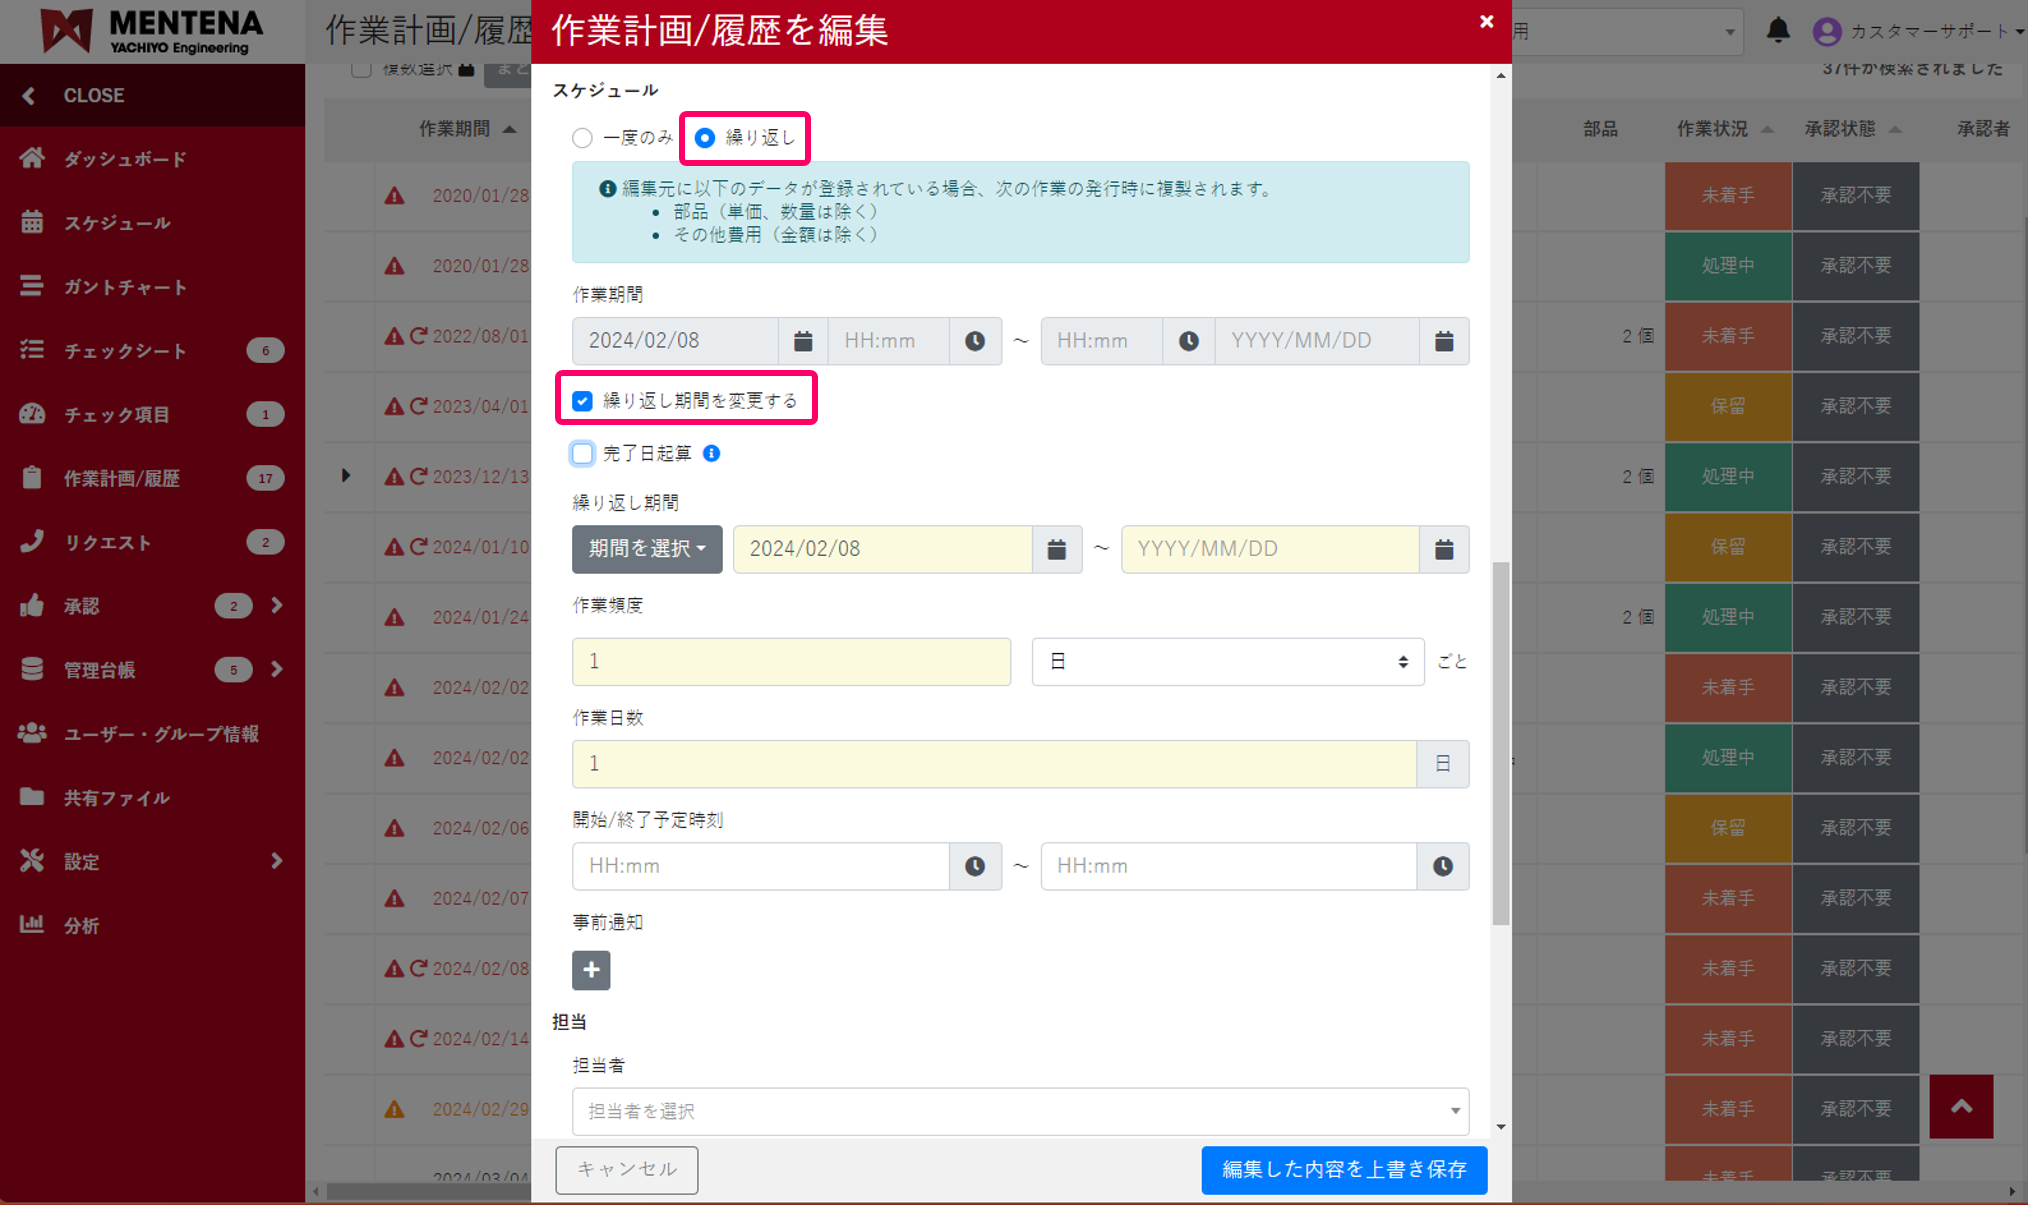The image size is (2028, 1205).
Task: Go to チェックシート menu item
Action: 125,351
